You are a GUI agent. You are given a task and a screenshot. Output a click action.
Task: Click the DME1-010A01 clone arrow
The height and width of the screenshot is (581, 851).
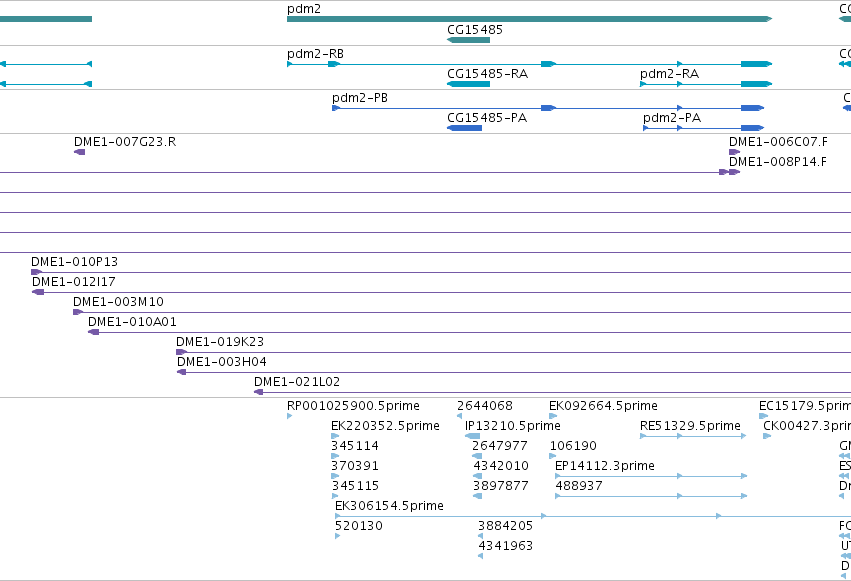point(93,332)
